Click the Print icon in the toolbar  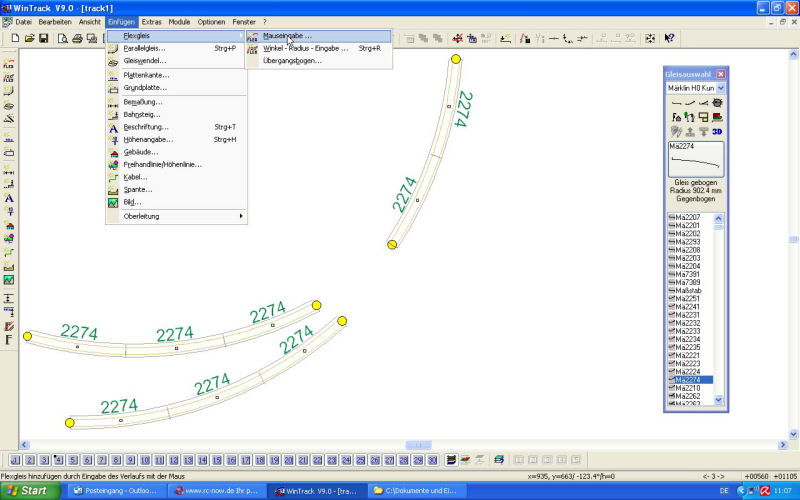click(x=78, y=38)
